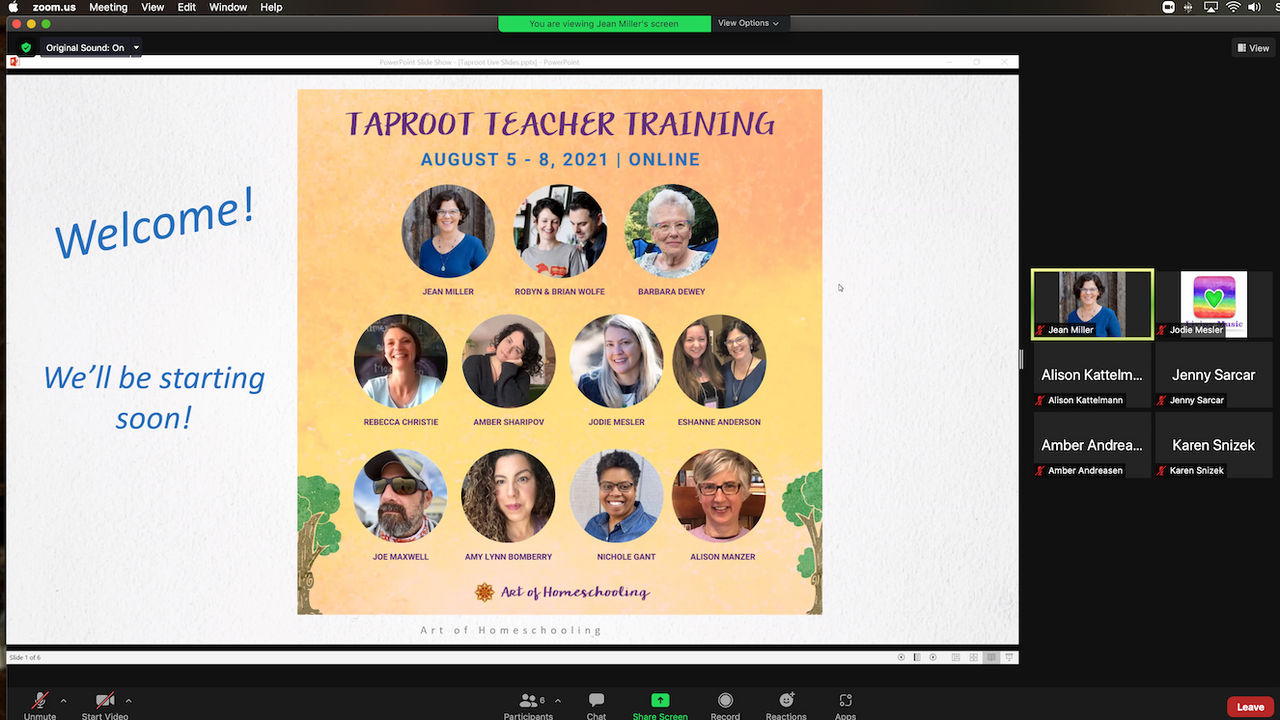This screenshot has height=720, width=1280.
Task: Open the Edit menu
Action: coord(187,7)
